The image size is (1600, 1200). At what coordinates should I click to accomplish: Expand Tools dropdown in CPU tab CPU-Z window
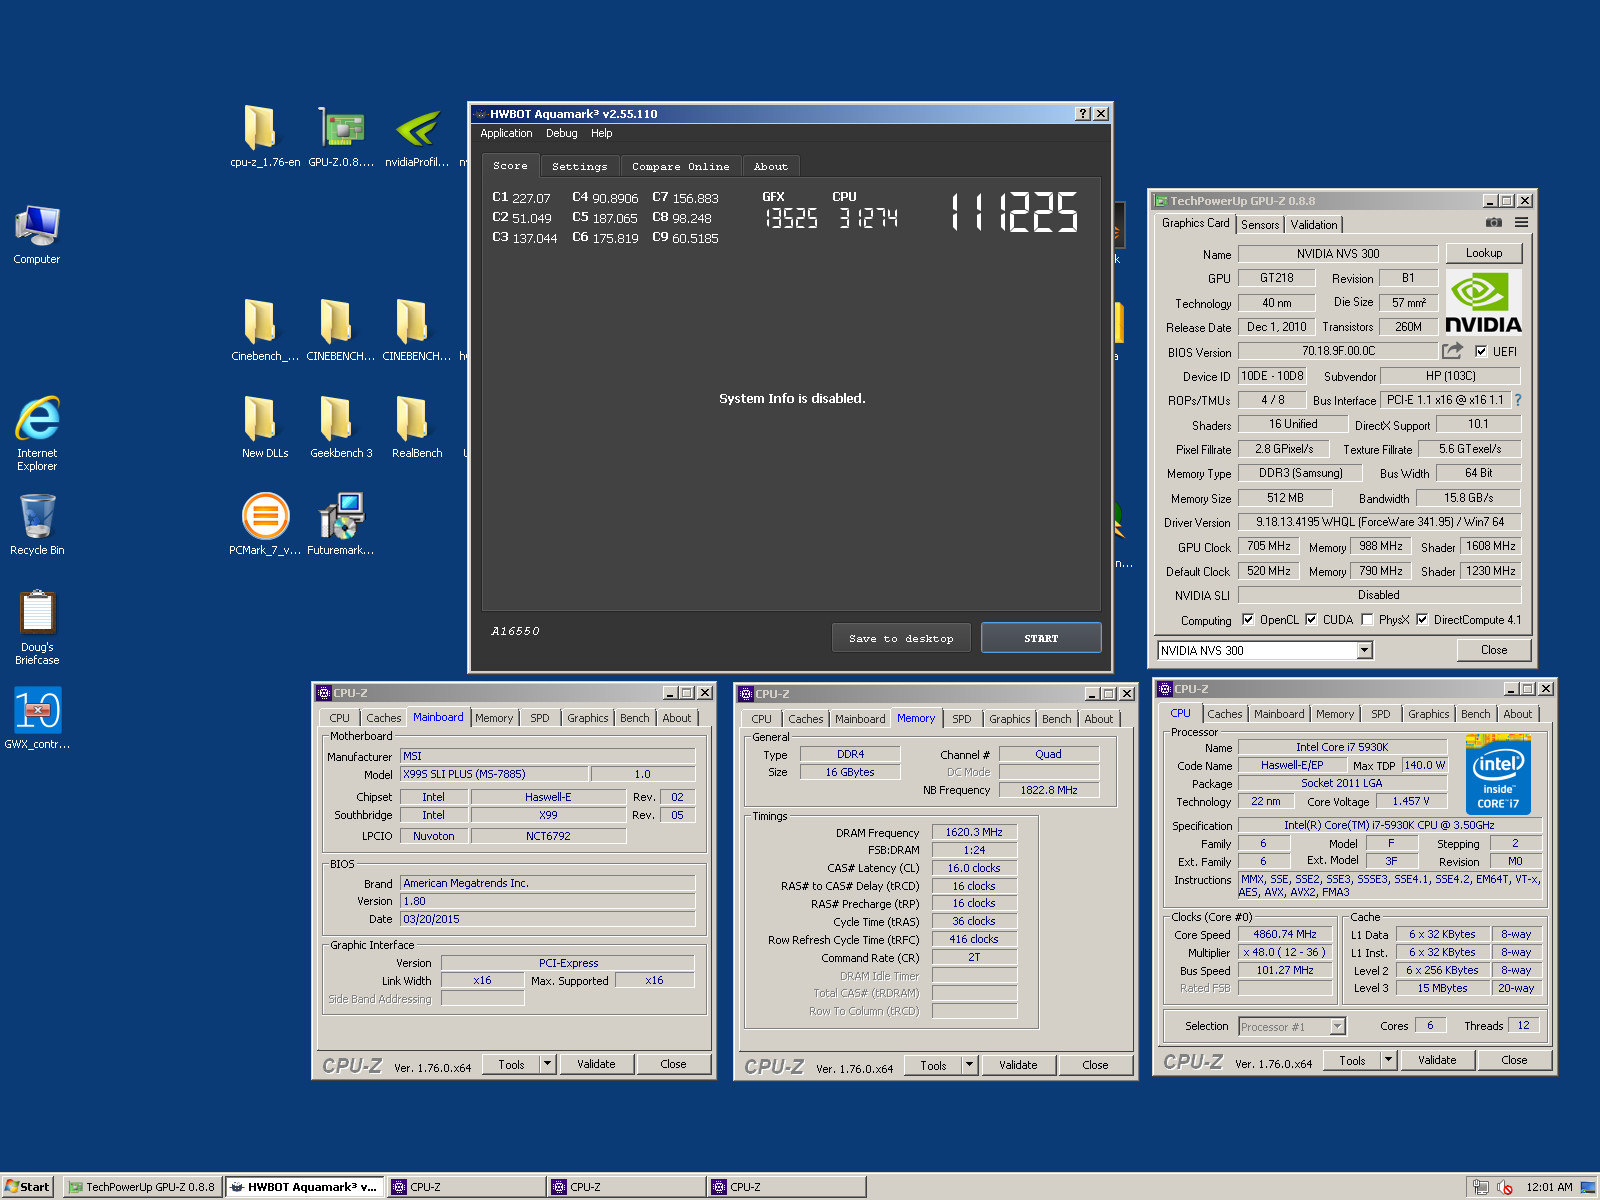[x=1389, y=1060]
